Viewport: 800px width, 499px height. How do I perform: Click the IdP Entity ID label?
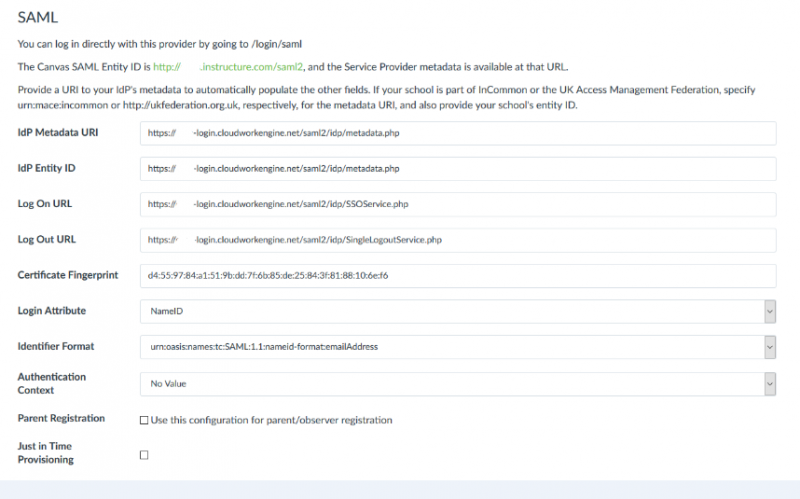[46, 168]
